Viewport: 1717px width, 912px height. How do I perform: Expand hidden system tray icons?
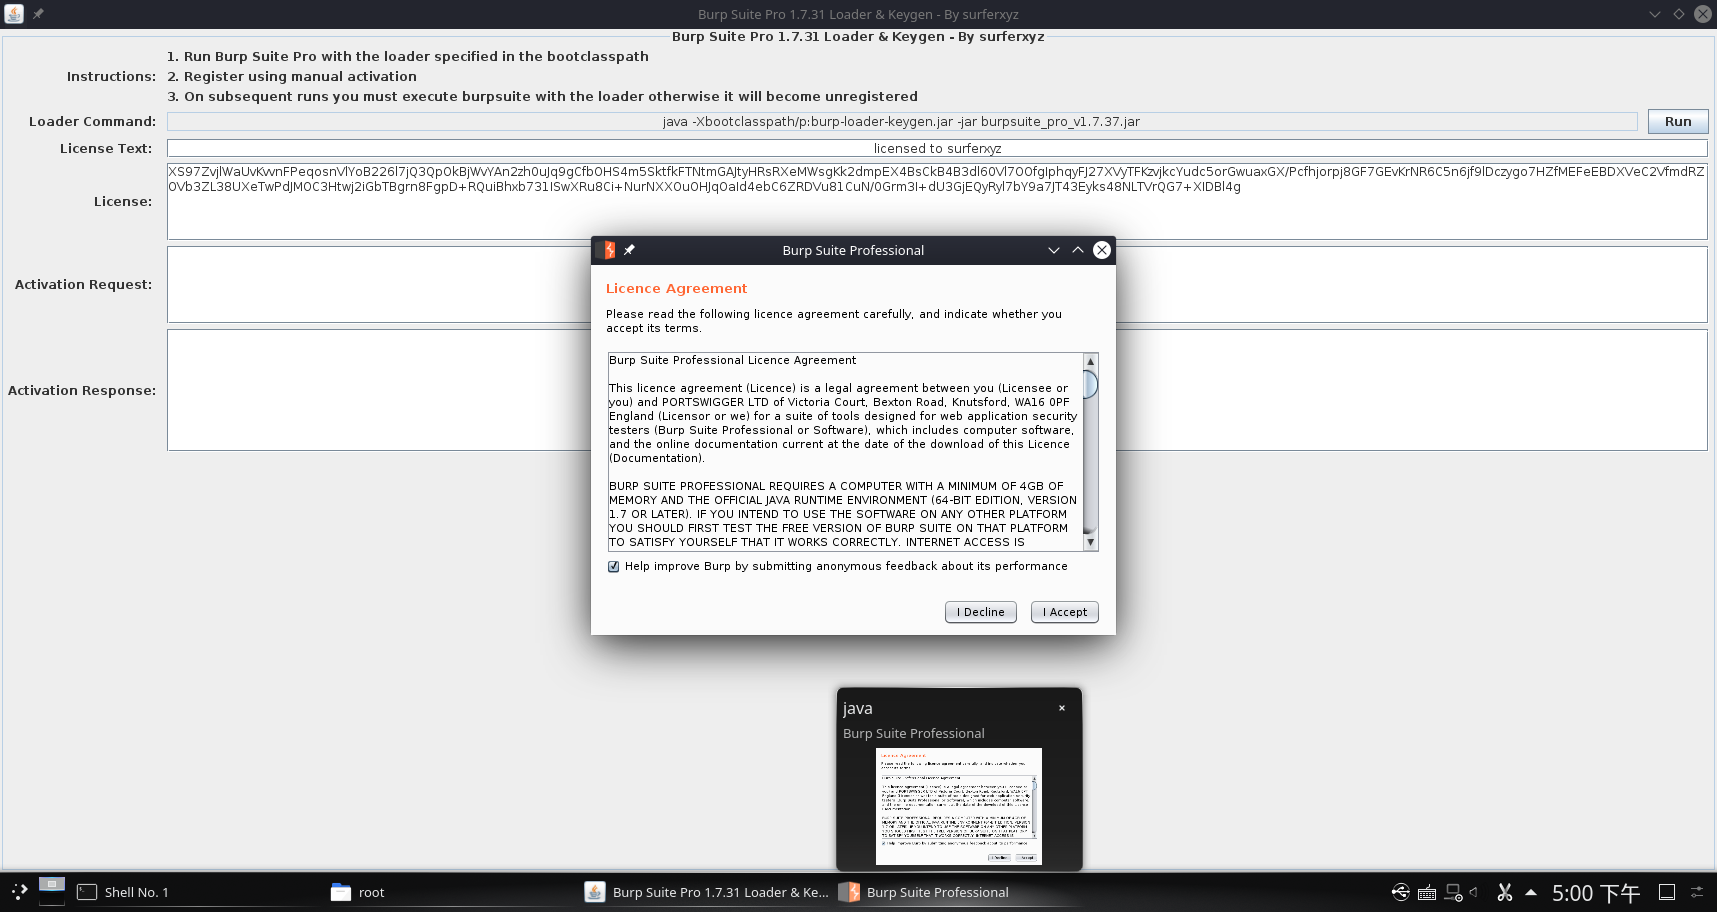pyautogui.click(x=1530, y=891)
